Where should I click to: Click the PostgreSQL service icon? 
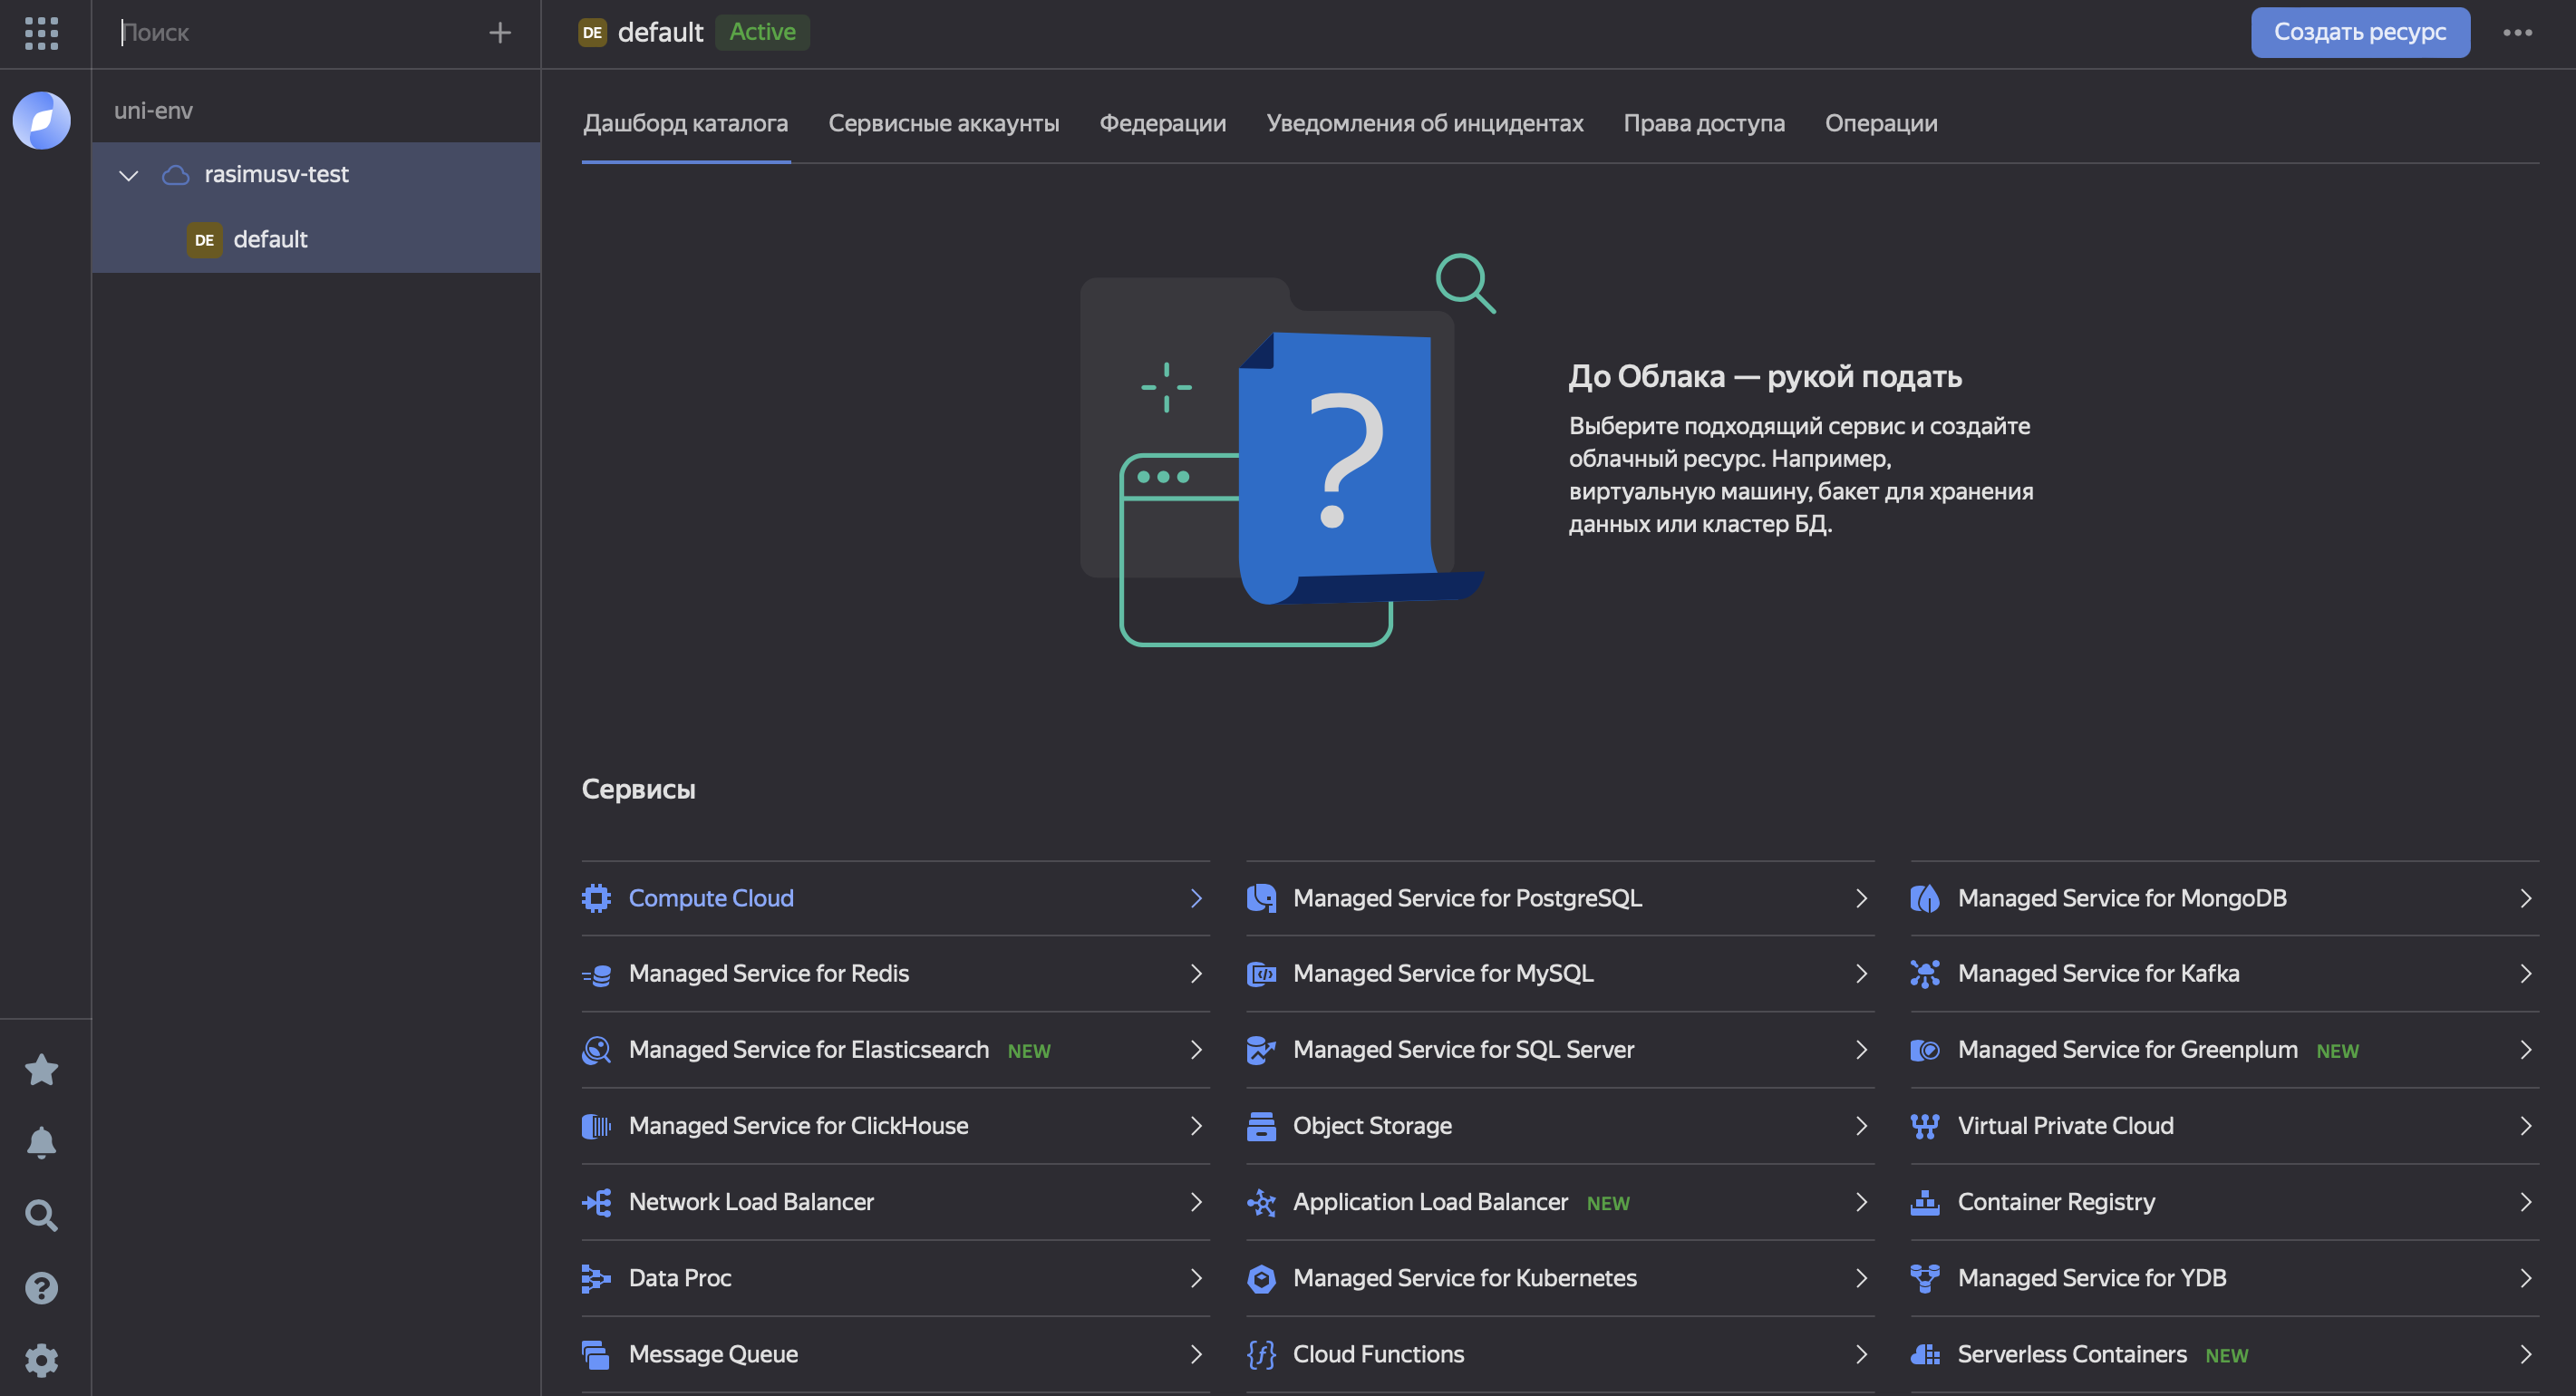1261,898
